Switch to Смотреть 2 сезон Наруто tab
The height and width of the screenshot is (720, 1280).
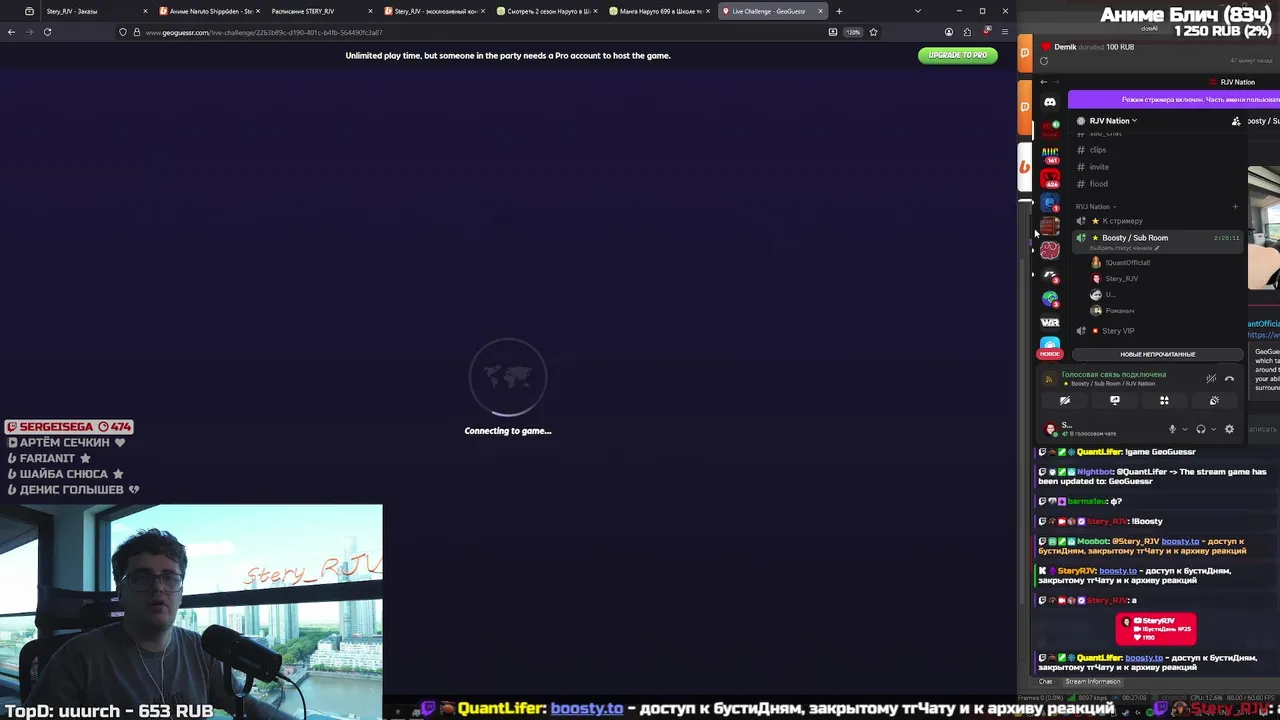tap(547, 11)
